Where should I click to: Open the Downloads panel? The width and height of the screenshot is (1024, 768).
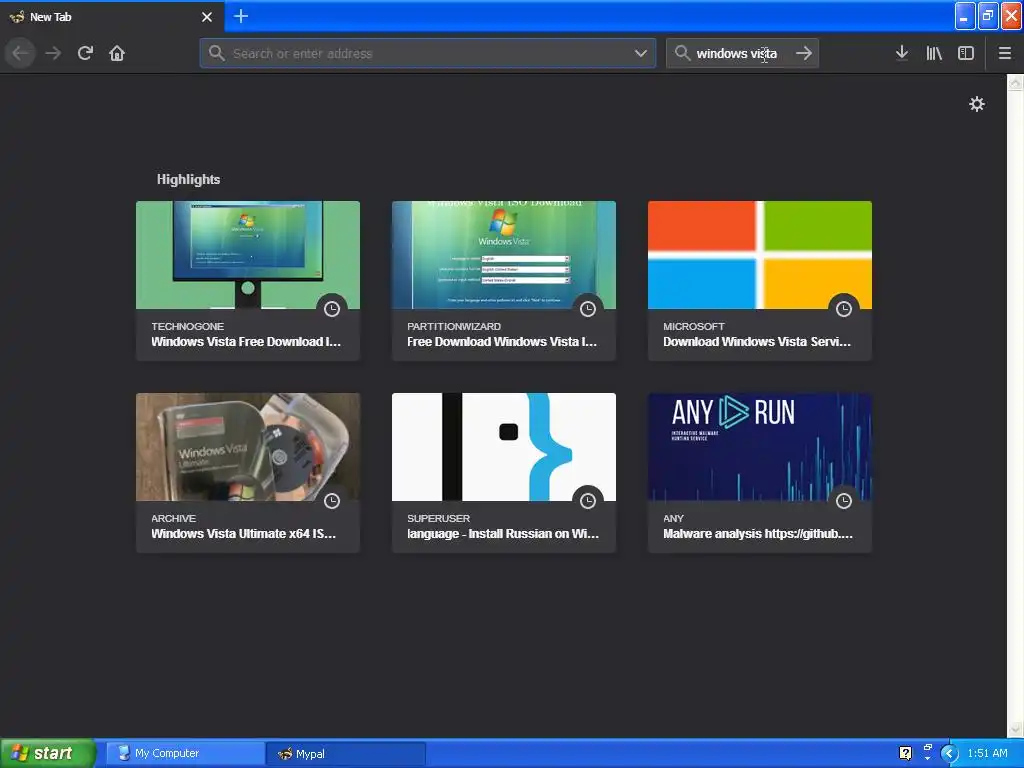(x=901, y=53)
